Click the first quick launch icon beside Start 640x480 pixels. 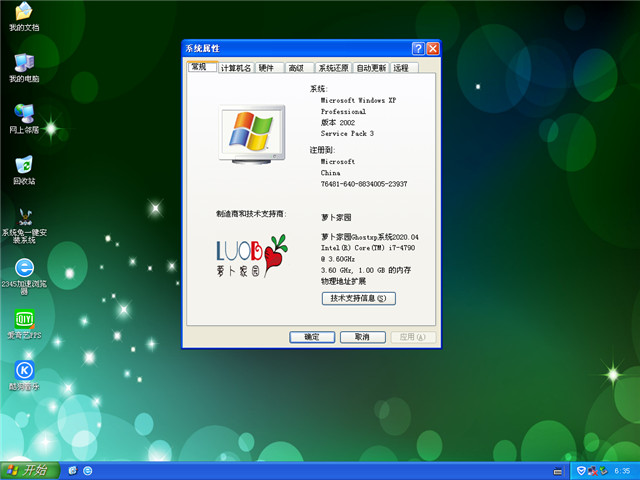click(x=73, y=471)
